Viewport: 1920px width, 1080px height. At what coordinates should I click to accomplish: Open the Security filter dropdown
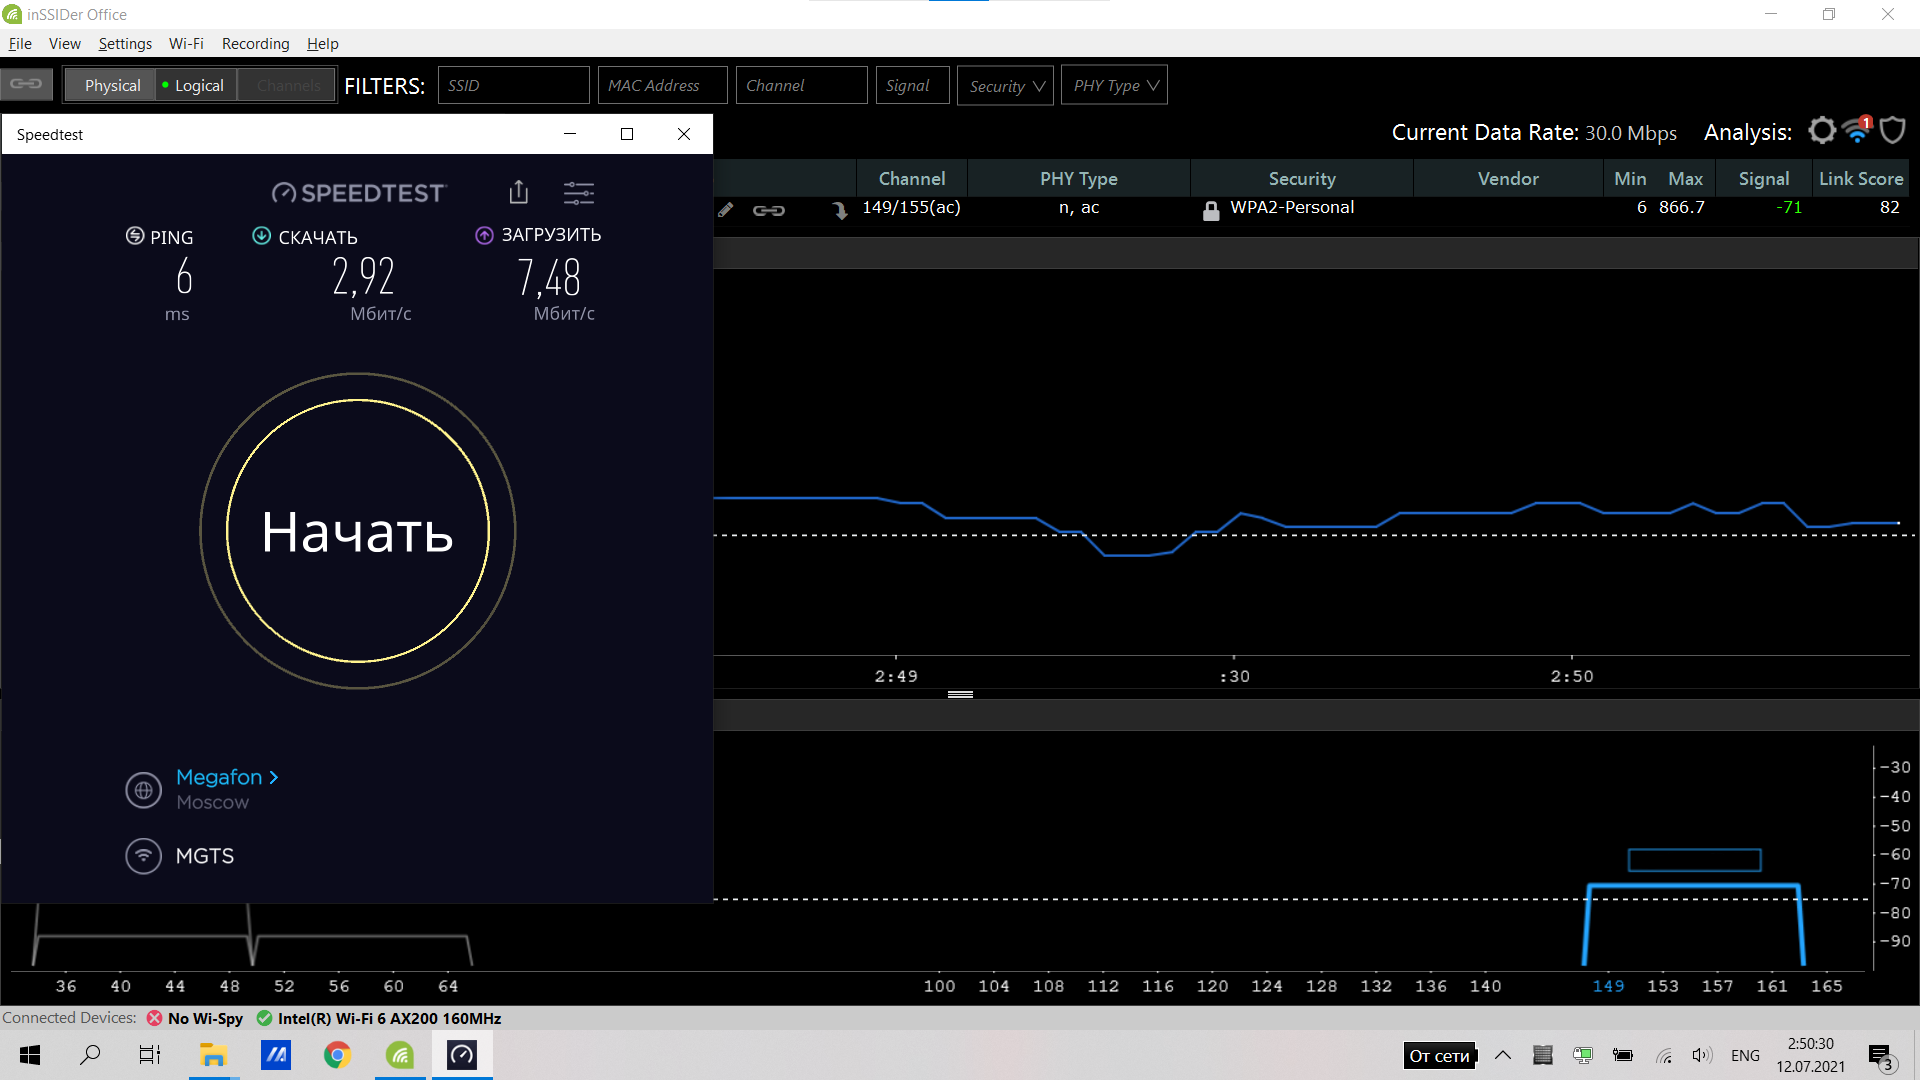(1005, 85)
